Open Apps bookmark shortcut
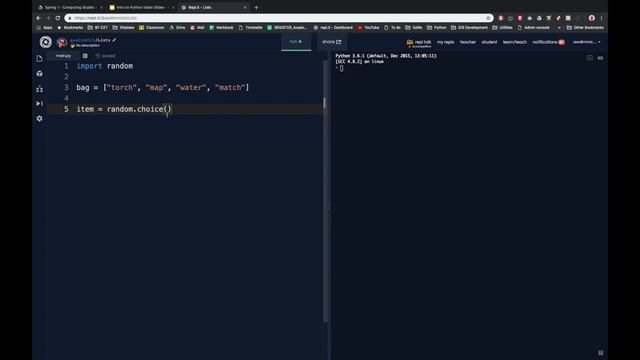640x360 pixels. pyautogui.click(x=44, y=28)
